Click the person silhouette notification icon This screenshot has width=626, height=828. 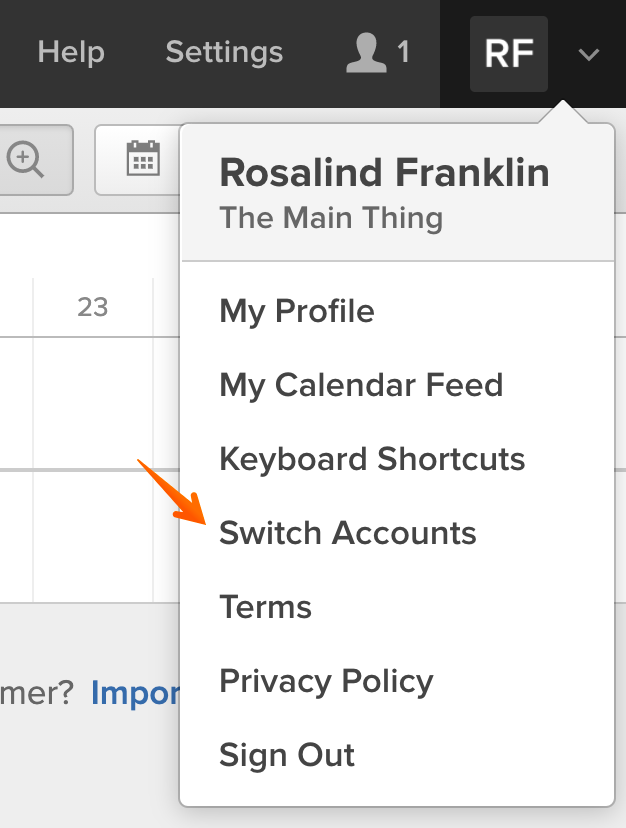(366, 52)
